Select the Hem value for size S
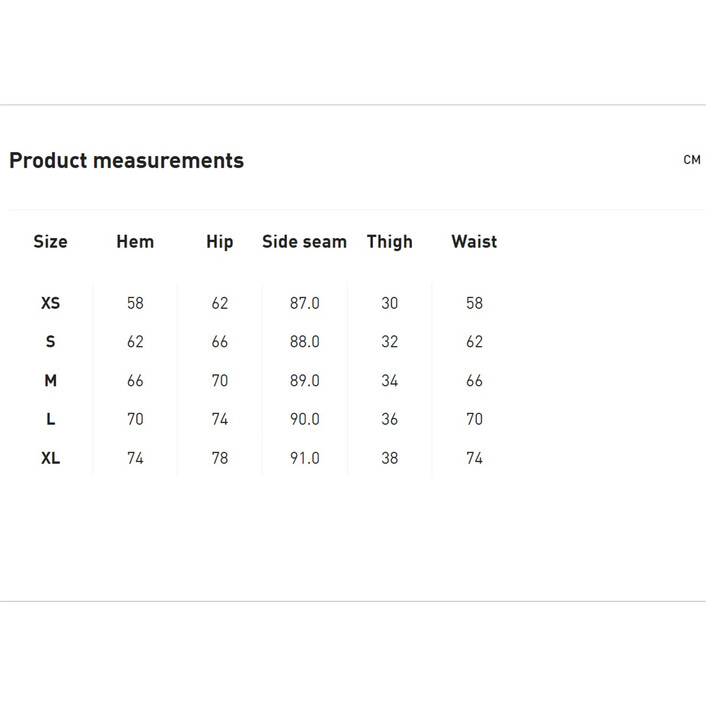Image resolution: width=706 pixels, height=706 pixels. tap(135, 342)
